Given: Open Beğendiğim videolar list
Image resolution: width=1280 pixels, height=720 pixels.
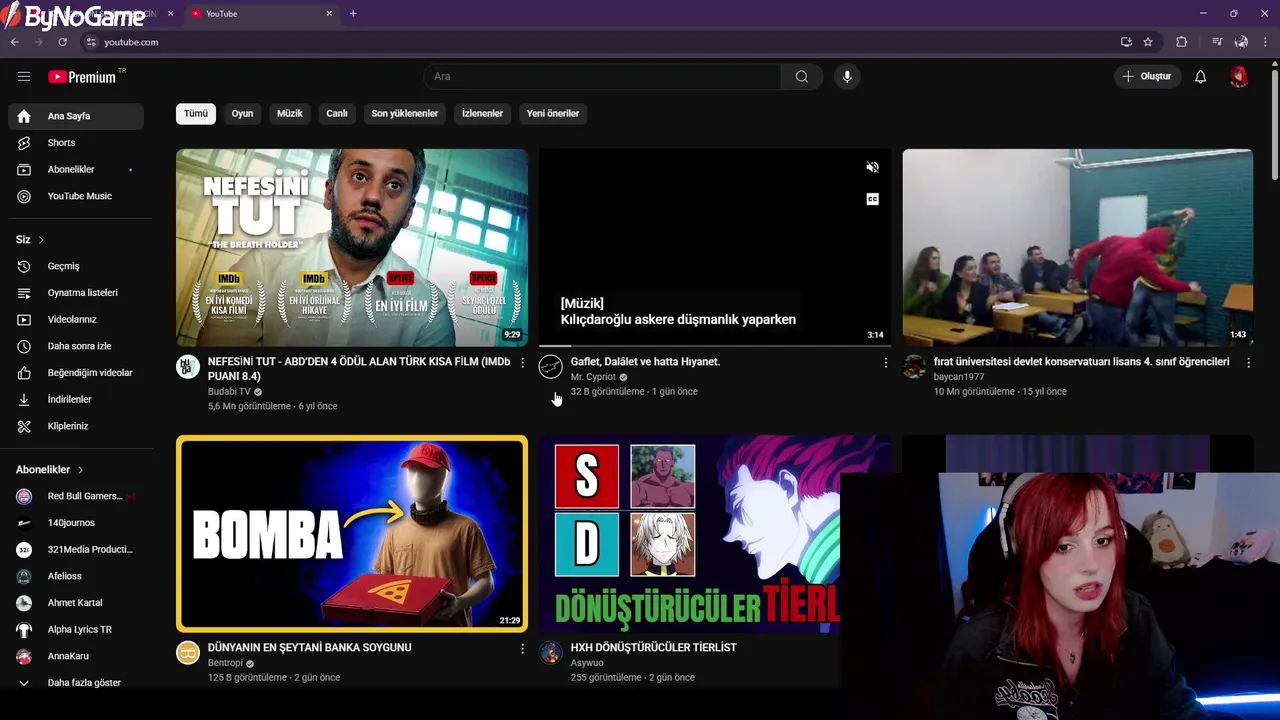Looking at the screenshot, I should tap(76, 373).
